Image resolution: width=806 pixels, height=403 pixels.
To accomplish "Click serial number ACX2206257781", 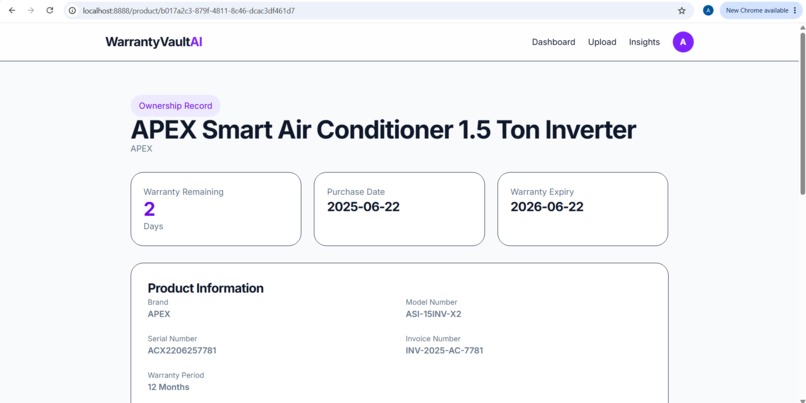I will tap(182, 351).
